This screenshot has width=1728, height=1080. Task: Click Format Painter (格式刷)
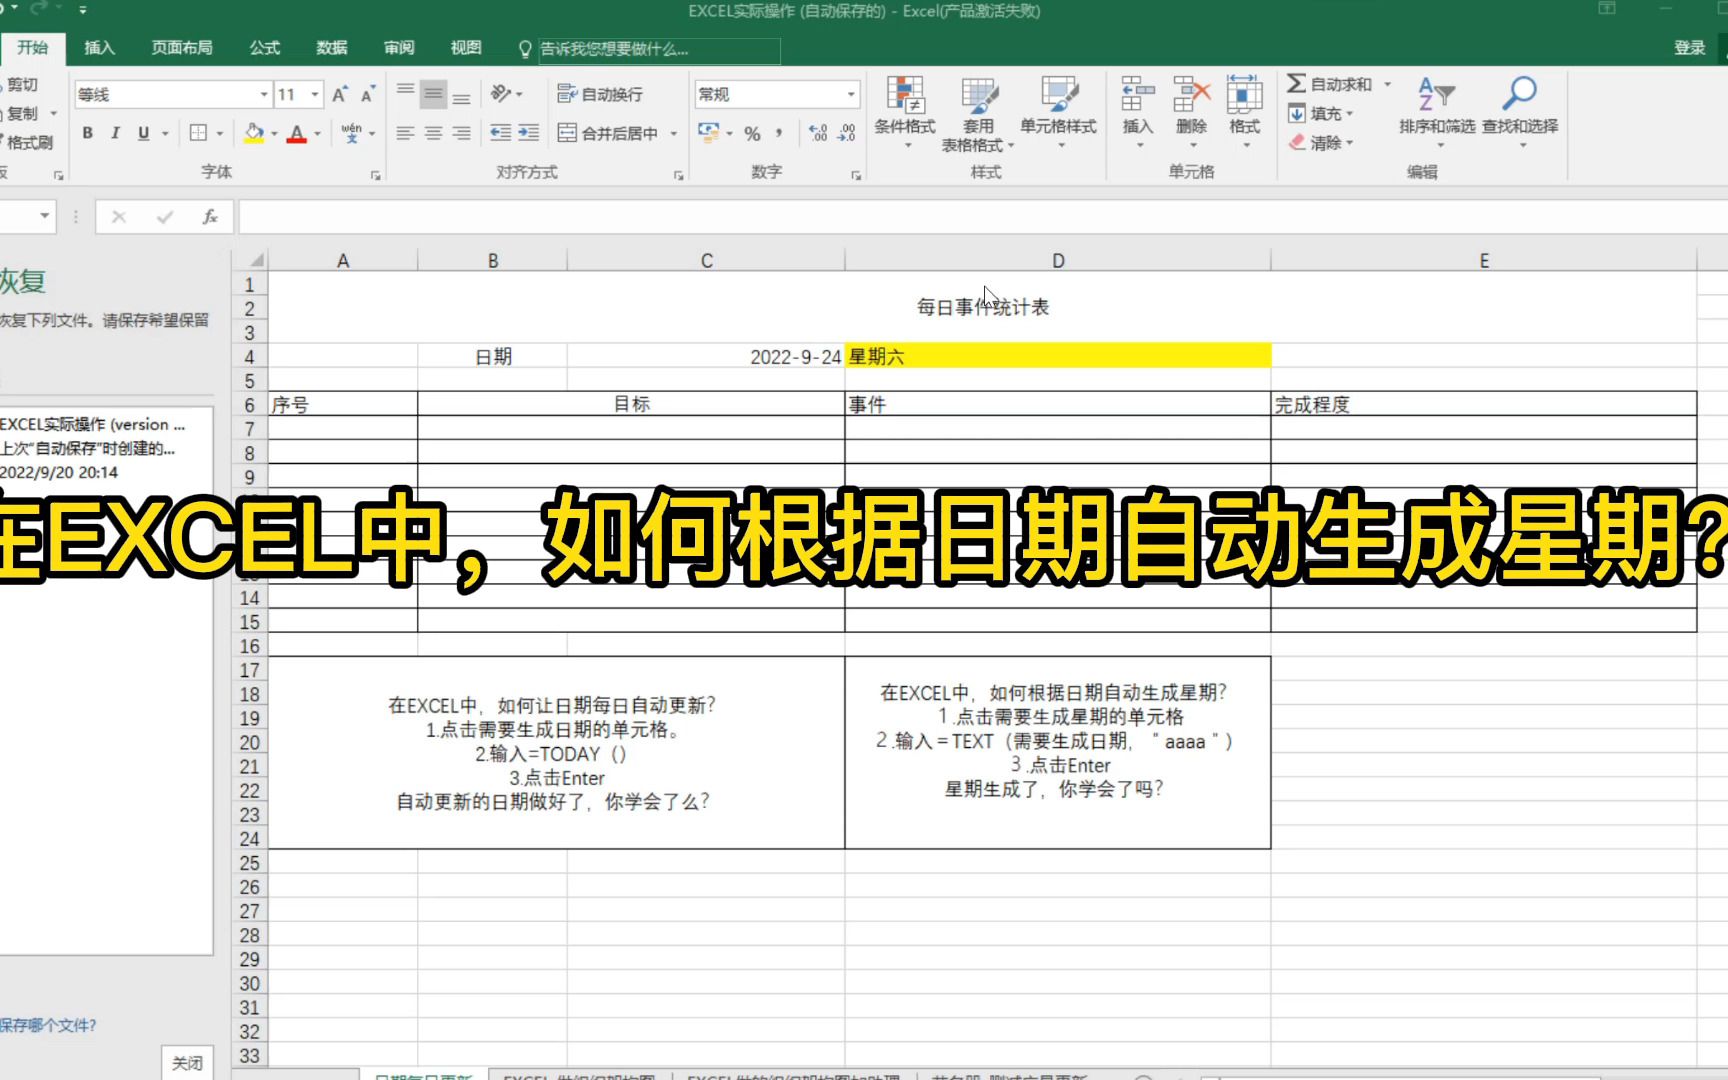(27, 142)
